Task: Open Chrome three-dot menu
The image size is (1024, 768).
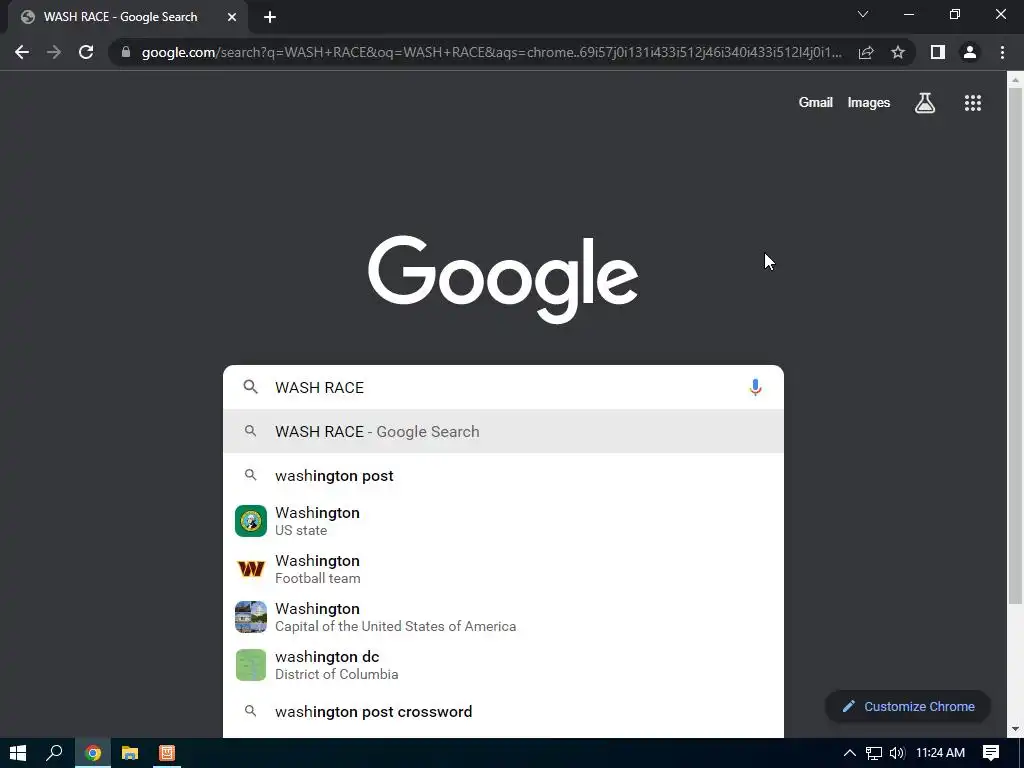Action: 1002,52
